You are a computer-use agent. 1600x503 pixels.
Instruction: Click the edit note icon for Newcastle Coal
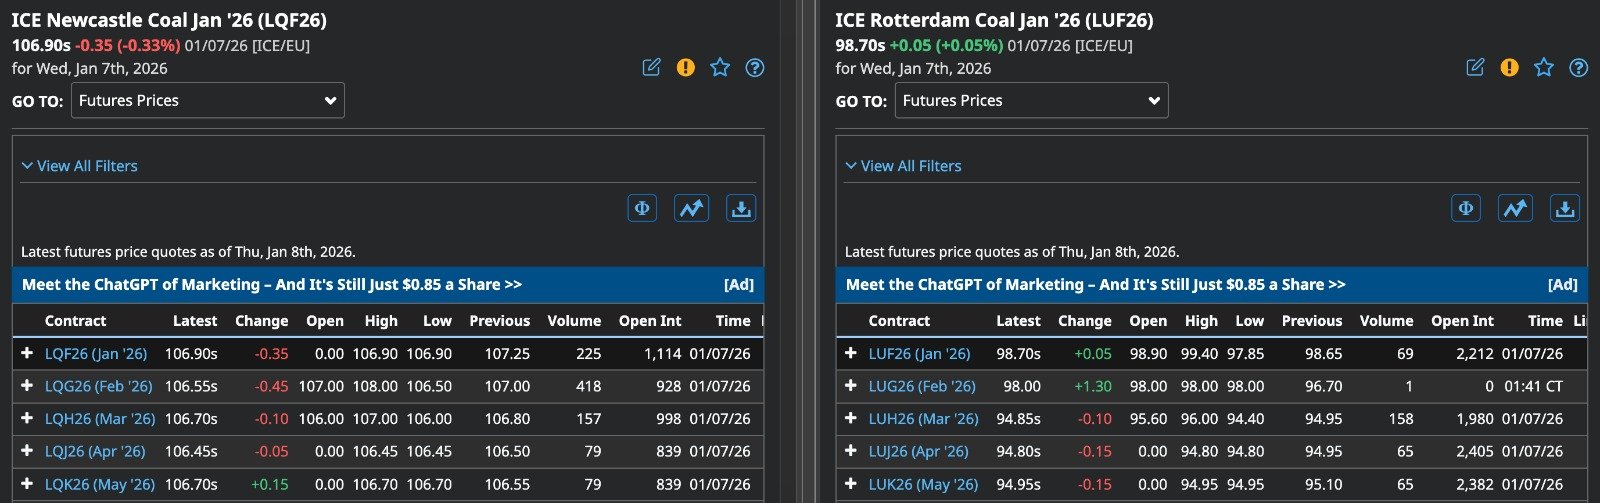tap(651, 68)
